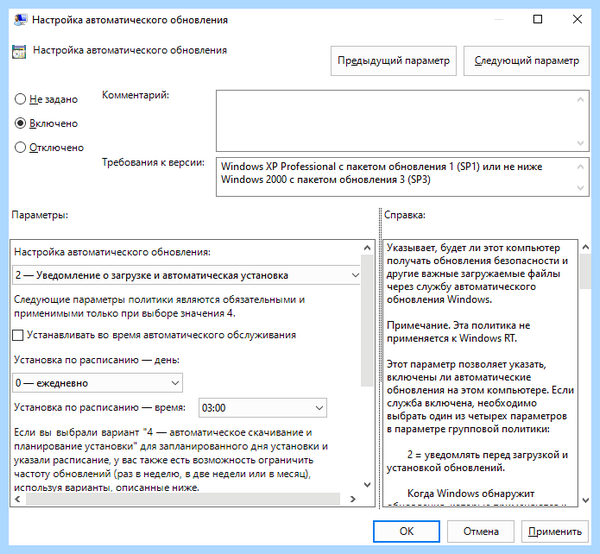
Task: Enable 'Устанавливать во время автоматического обслуживания' checkbox
Action: click(x=18, y=335)
